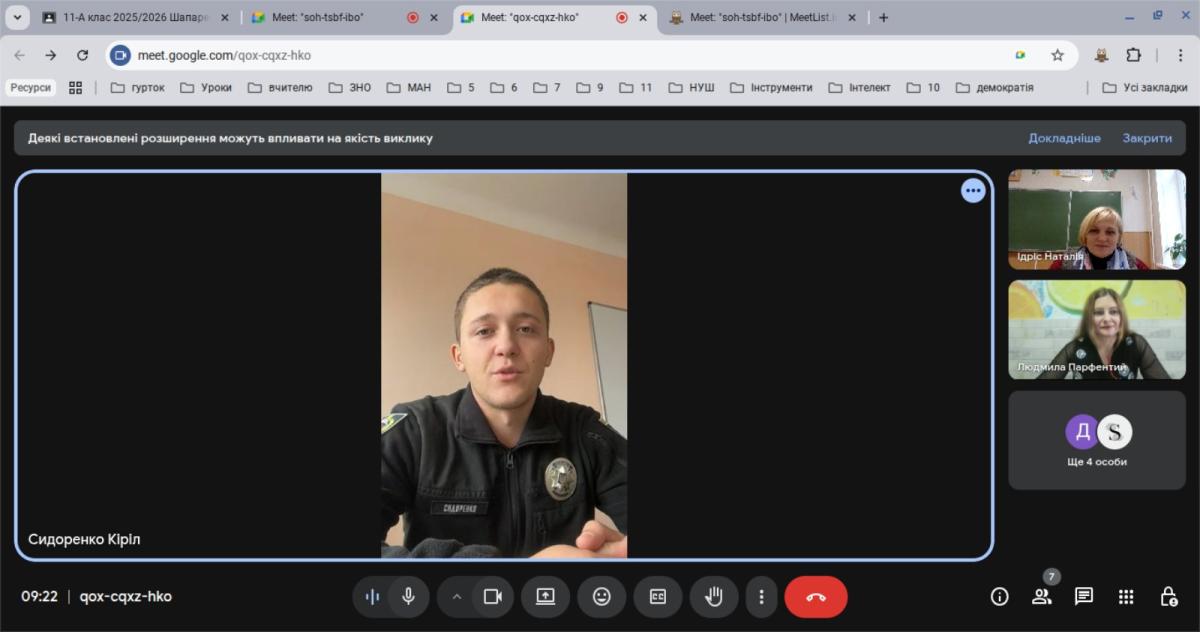Open Chrome three-dot menu
1200x632 pixels.
(x=1181, y=55)
